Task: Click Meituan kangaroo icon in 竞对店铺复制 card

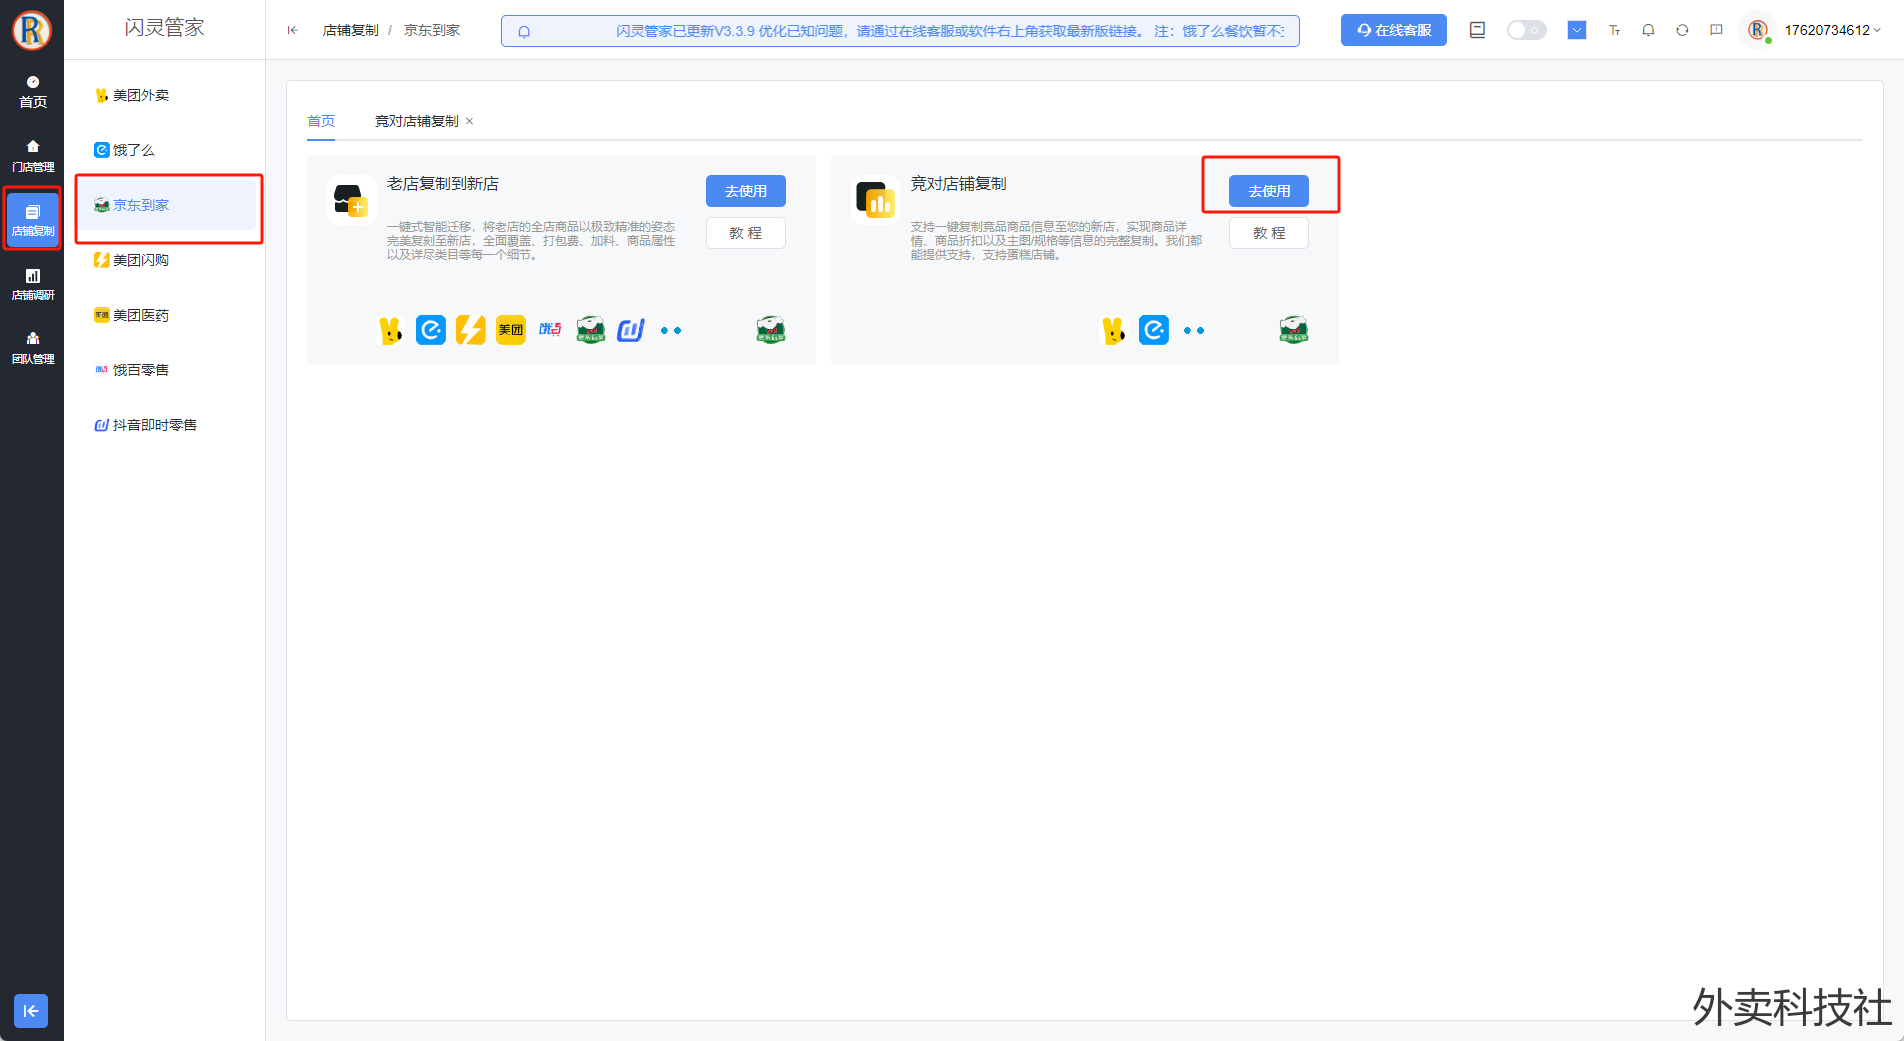Action: click(1114, 330)
